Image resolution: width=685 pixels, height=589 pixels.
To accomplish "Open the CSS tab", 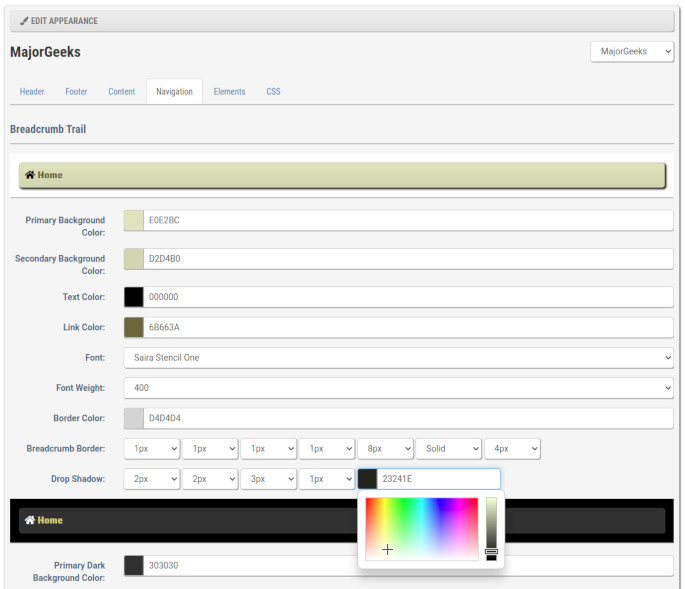I will 273,92.
